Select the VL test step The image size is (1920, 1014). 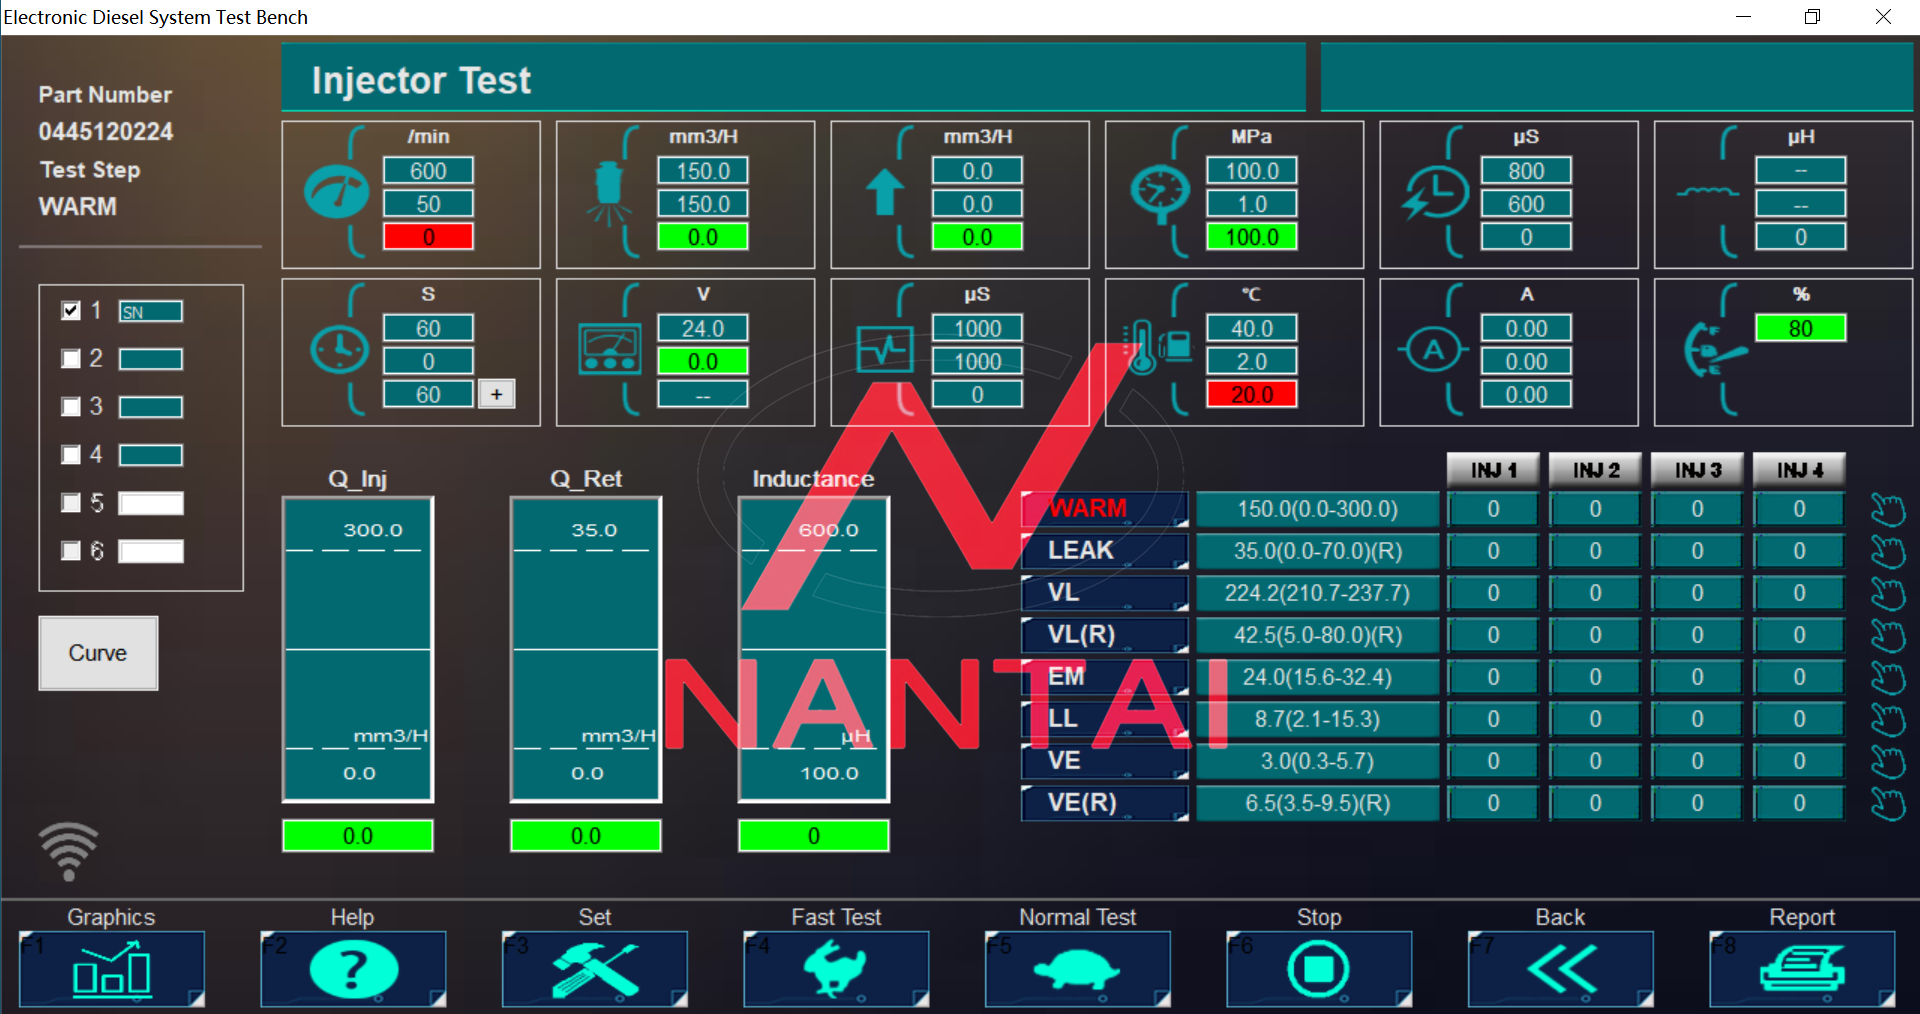coord(1104,593)
